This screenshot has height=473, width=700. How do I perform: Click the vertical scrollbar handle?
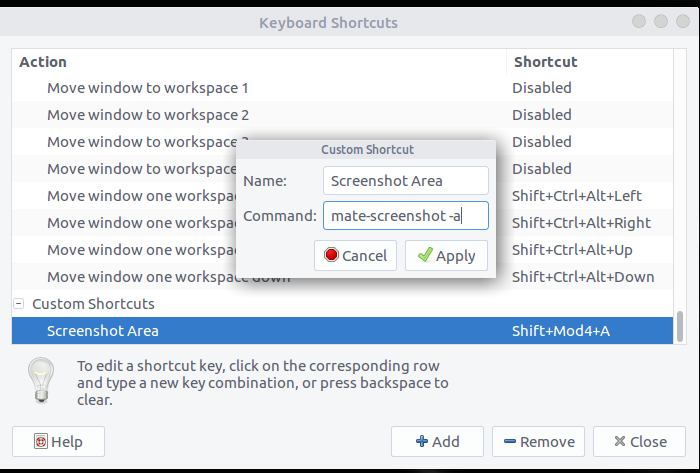coord(680,326)
